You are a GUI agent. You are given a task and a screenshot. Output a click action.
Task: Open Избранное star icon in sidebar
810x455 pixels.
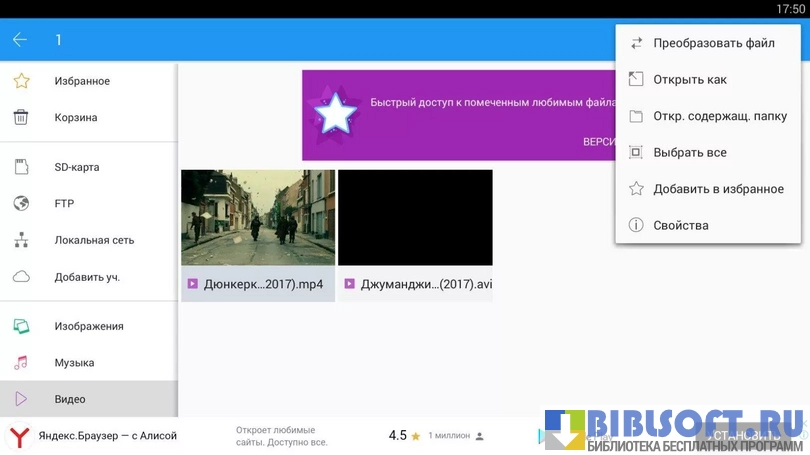pyautogui.click(x=20, y=81)
